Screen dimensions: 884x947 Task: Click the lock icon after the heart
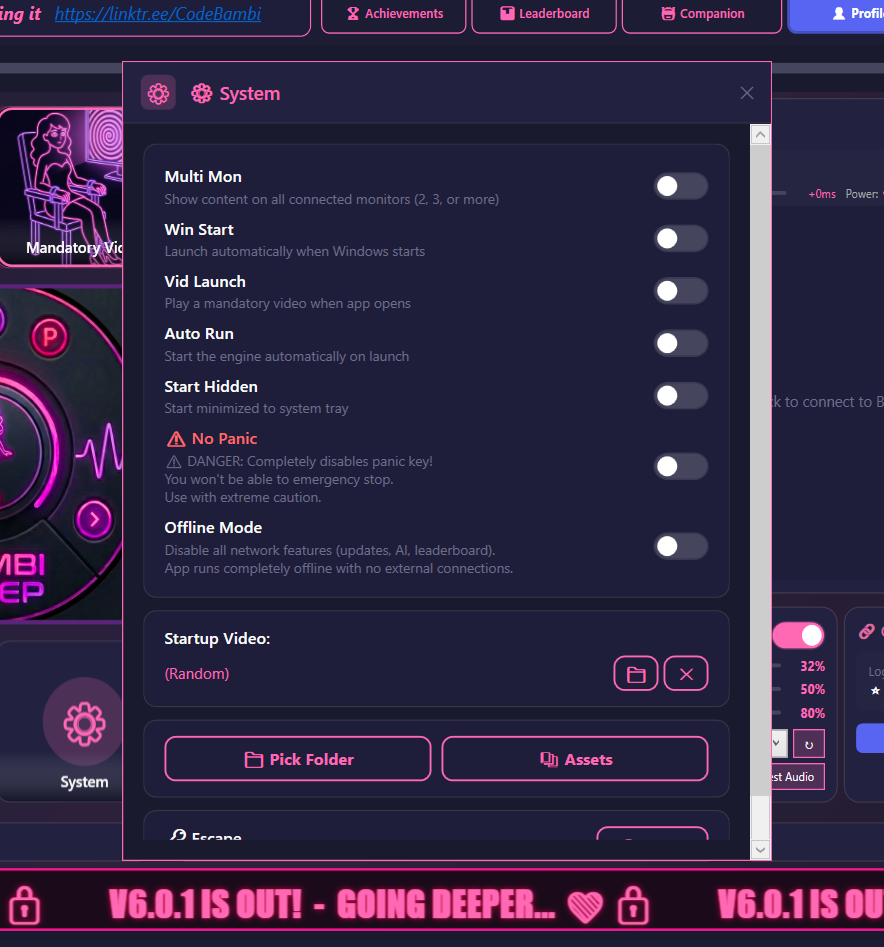click(633, 905)
